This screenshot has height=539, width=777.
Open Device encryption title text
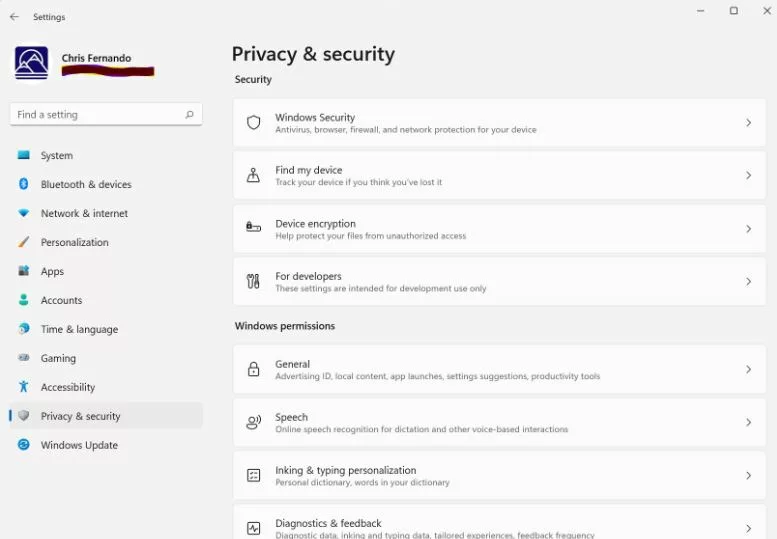click(x=316, y=223)
